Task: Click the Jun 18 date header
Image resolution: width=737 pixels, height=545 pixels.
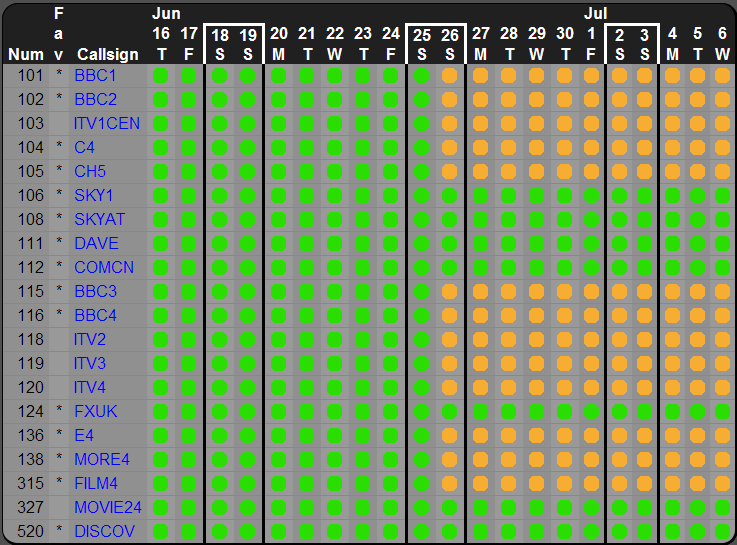Action: 220,45
